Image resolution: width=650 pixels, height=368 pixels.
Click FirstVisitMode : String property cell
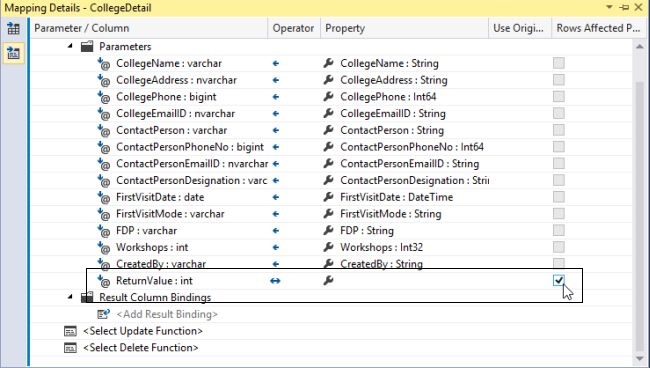pos(391,214)
